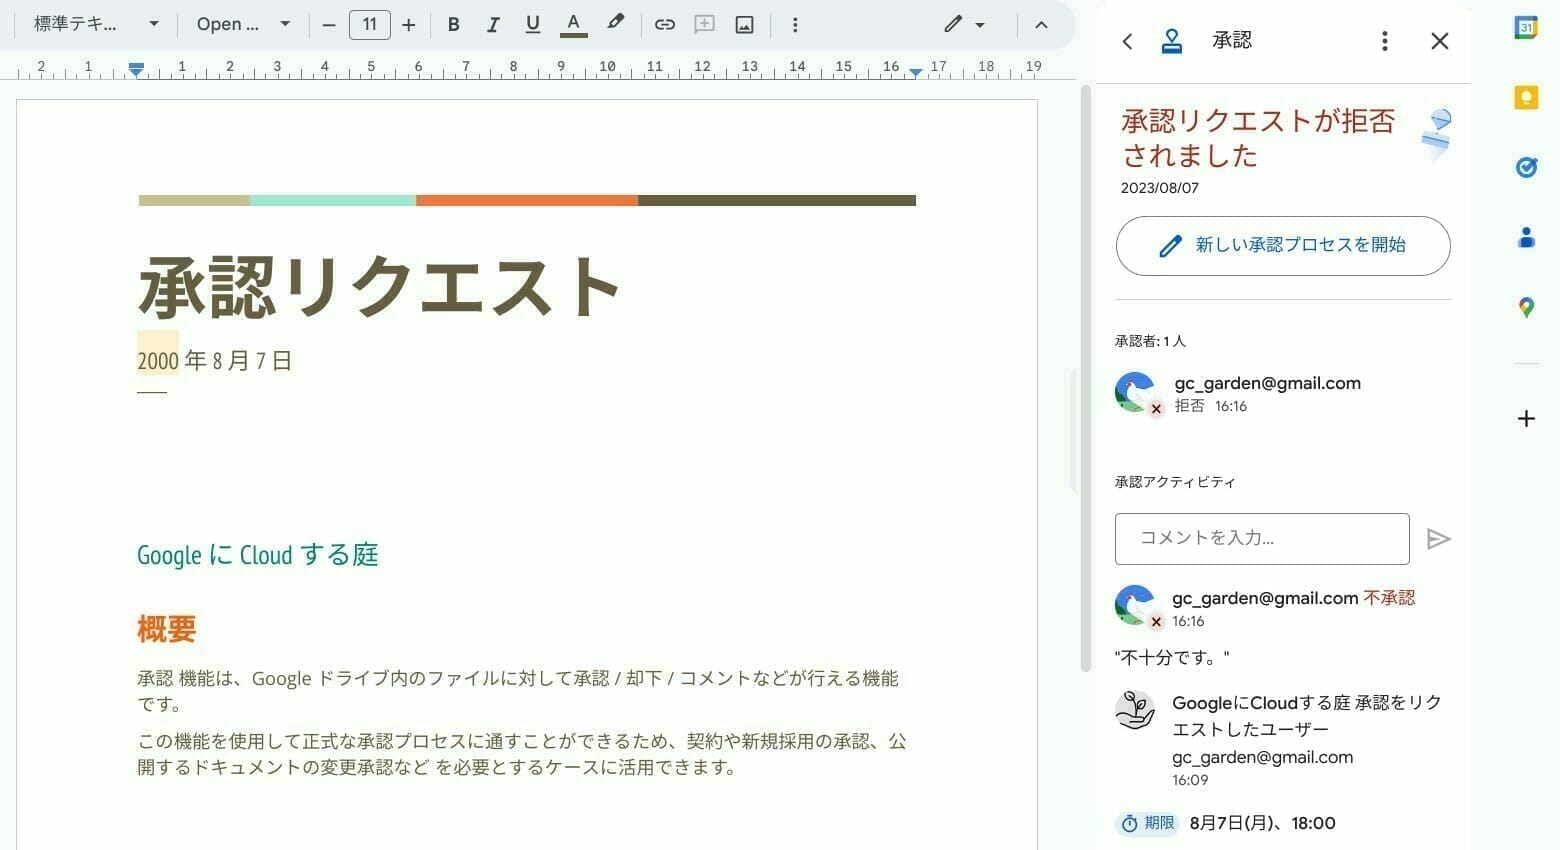The height and width of the screenshot is (850, 1560).
Task: Click approver avatar beside 拒否 16:16
Action: pyautogui.click(x=1135, y=392)
